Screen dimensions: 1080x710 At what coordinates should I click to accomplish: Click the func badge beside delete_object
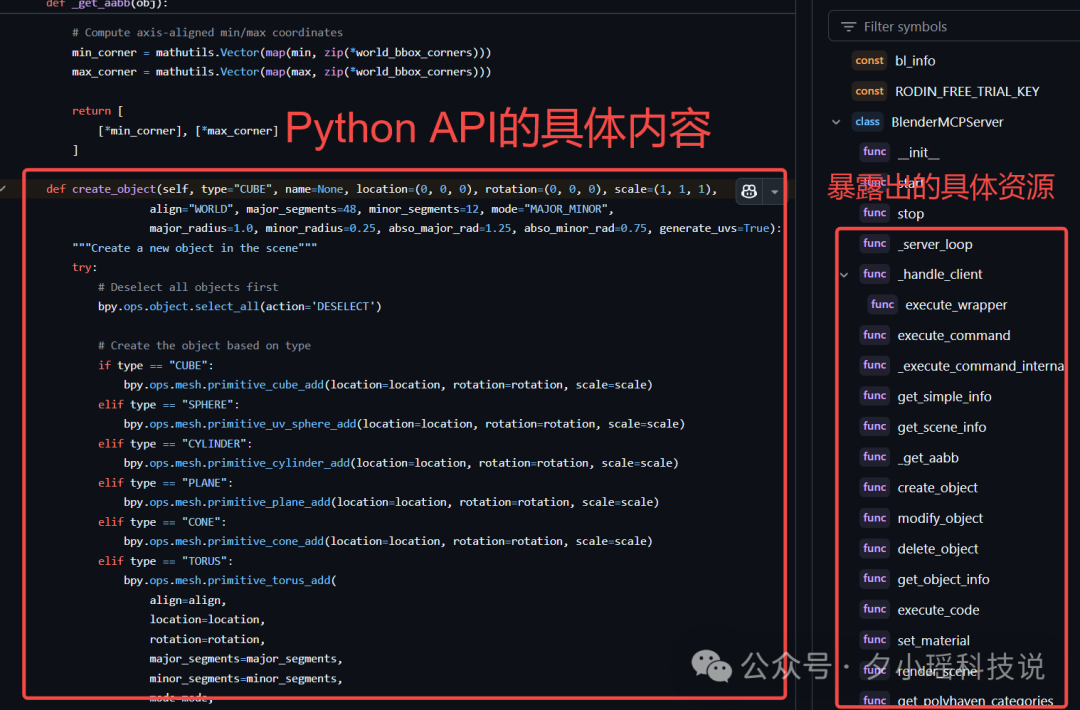pos(875,548)
